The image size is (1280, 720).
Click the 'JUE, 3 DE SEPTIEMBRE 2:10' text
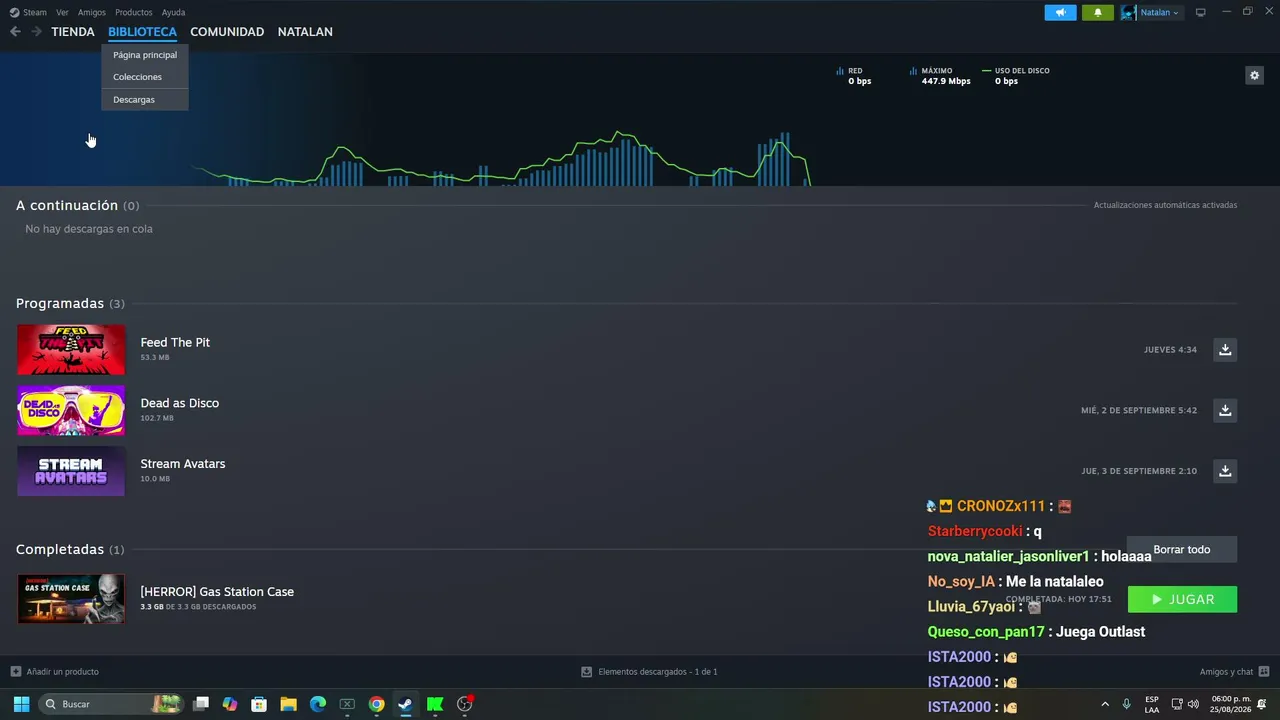pyautogui.click(x=1139, y=471)
